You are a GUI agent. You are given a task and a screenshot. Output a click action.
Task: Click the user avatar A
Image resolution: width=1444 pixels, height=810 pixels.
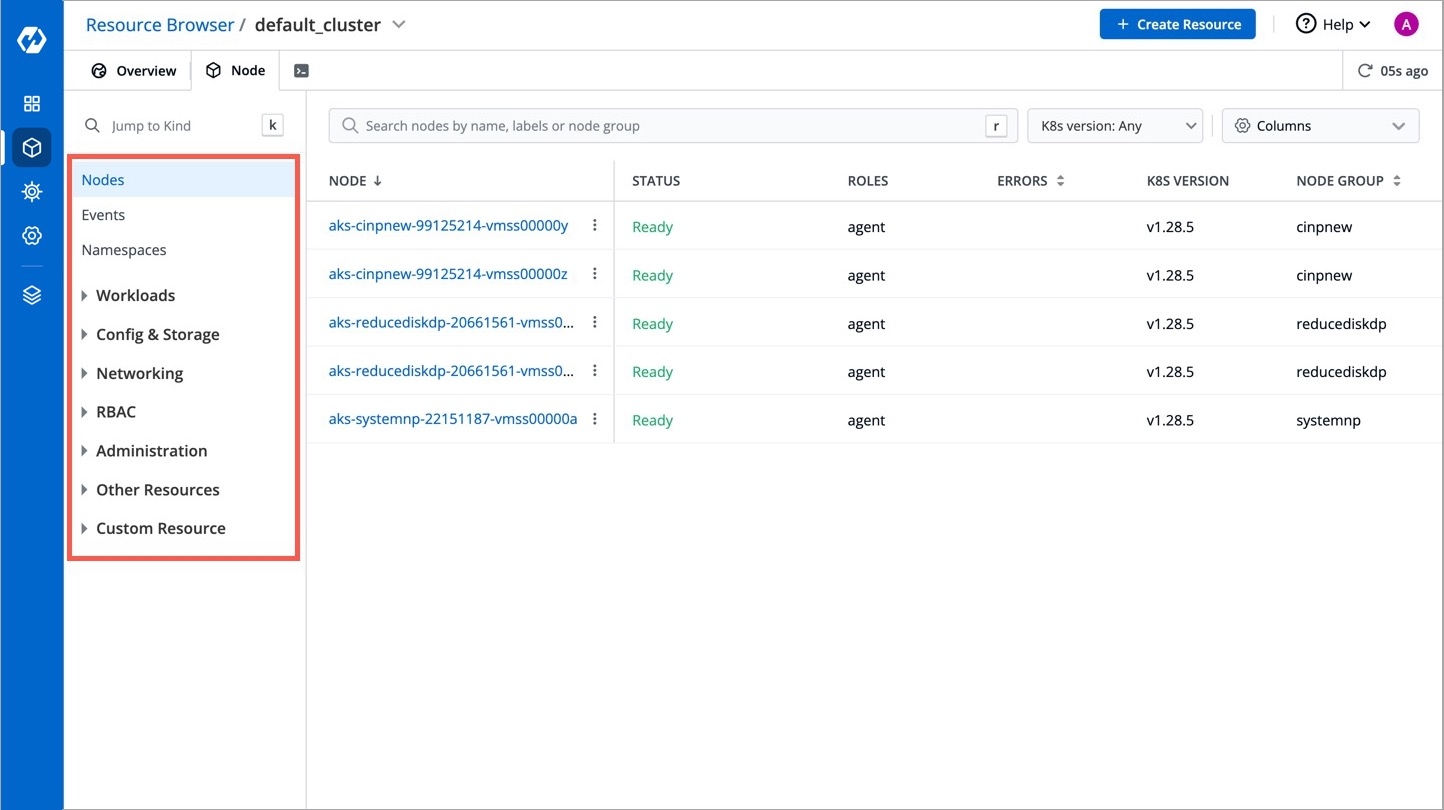point(1406,25)
